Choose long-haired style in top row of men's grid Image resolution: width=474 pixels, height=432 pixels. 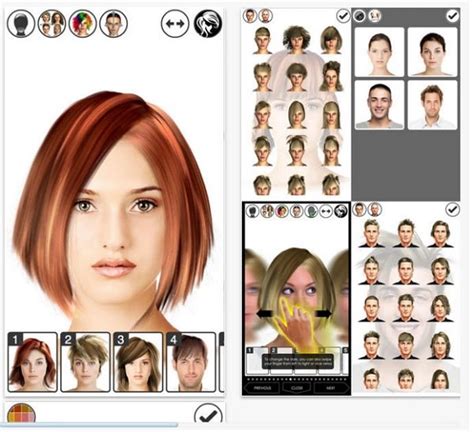pyautogui.click(x=441, y=234)
